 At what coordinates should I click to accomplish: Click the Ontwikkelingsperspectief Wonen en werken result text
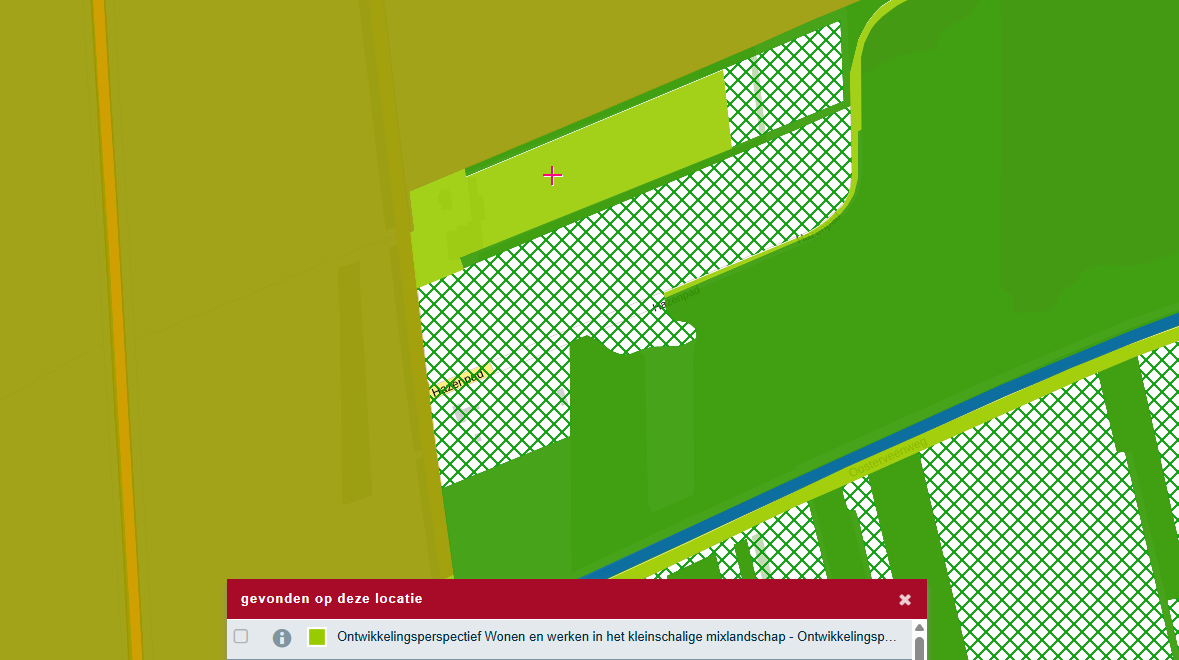point(617,637)
